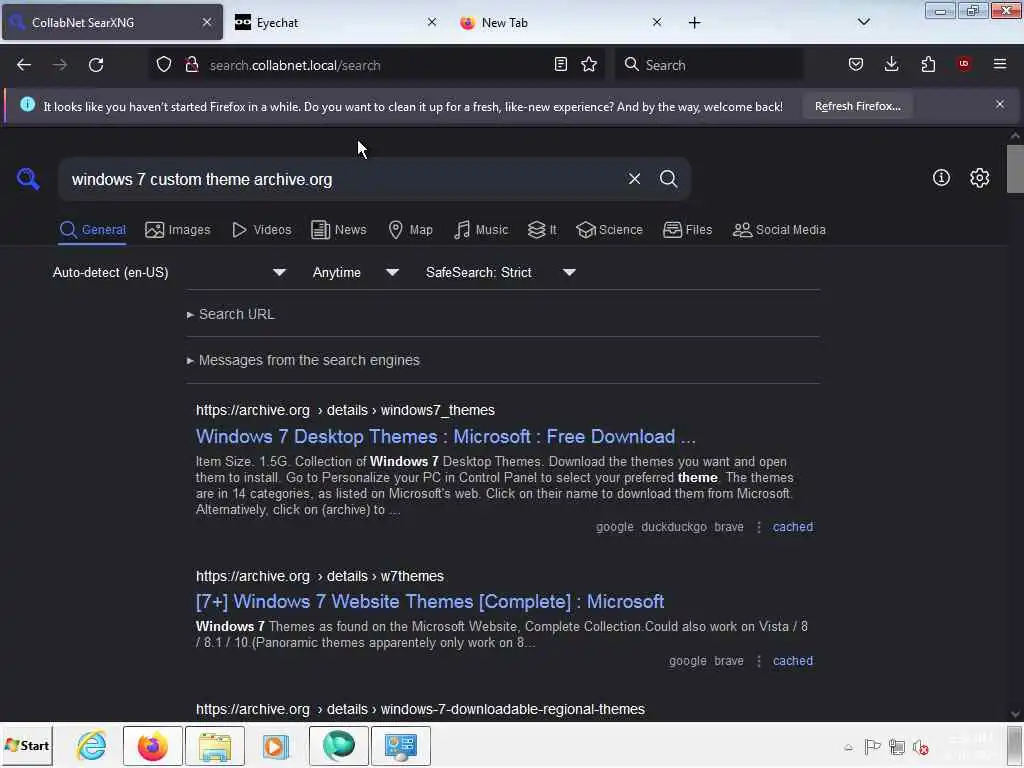The image size is (1024, 768).
Task: Open the SafeSearch Strict dropdown
Action: click(x=500, y=272)
